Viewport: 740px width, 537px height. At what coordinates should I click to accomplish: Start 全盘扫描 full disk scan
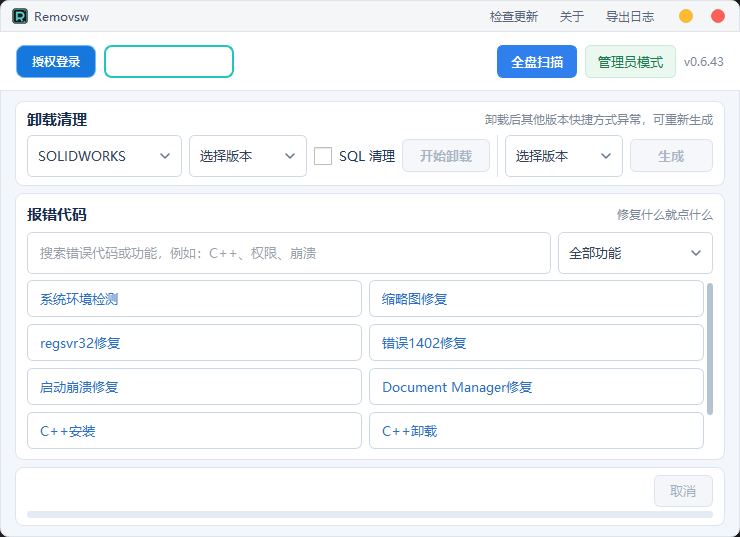pyautogui.click(x=537, y=61)
